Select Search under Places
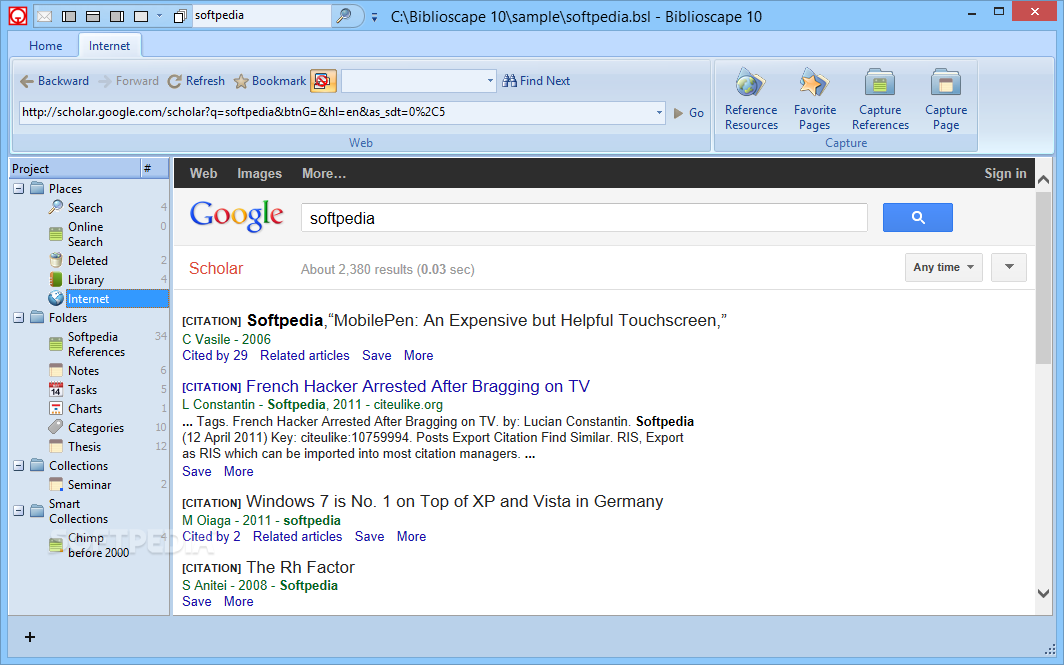This screenshot has width=1064, height=665. click(85, 208)
